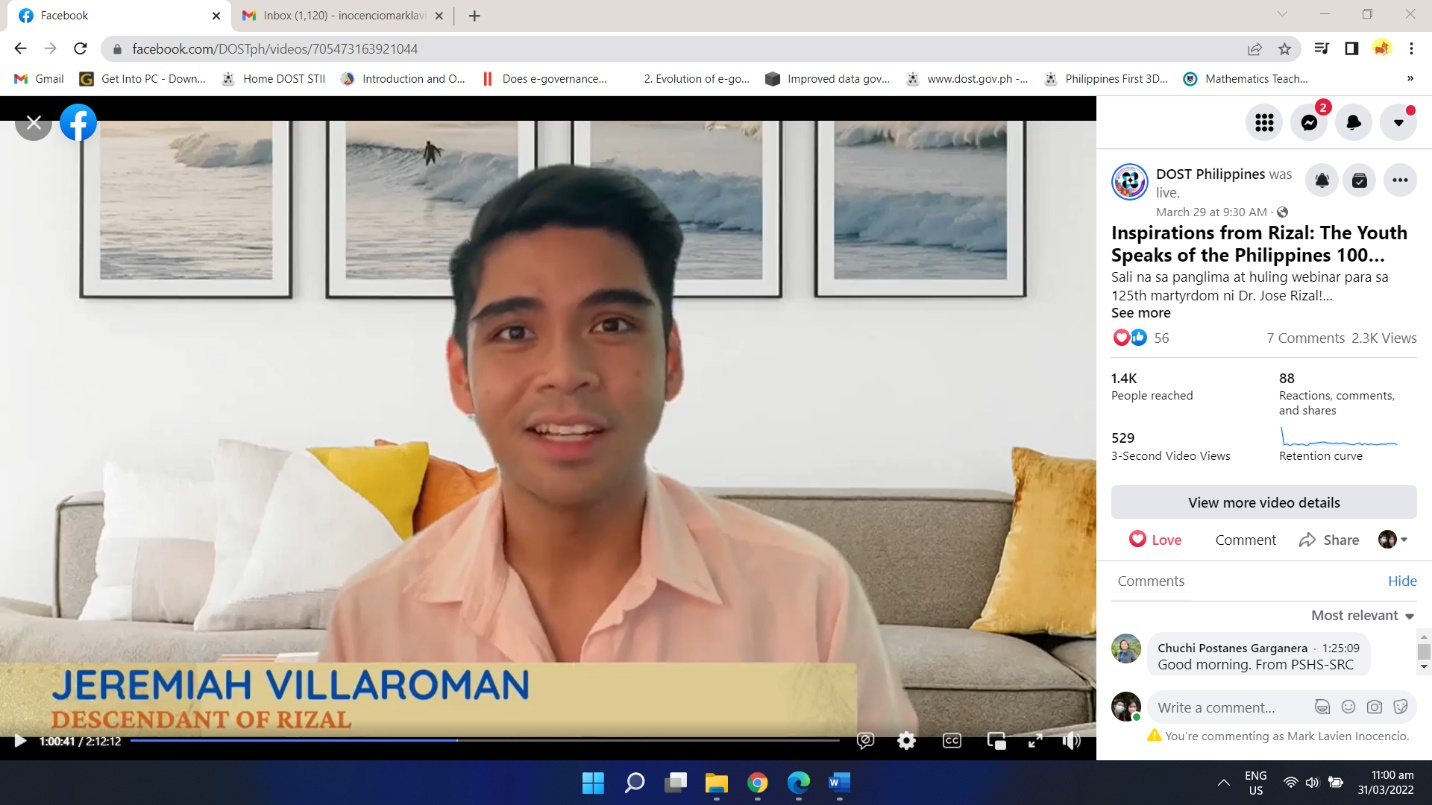Open the Home DOST STII bookmark

pyautogui.click(x=273, y=79)
